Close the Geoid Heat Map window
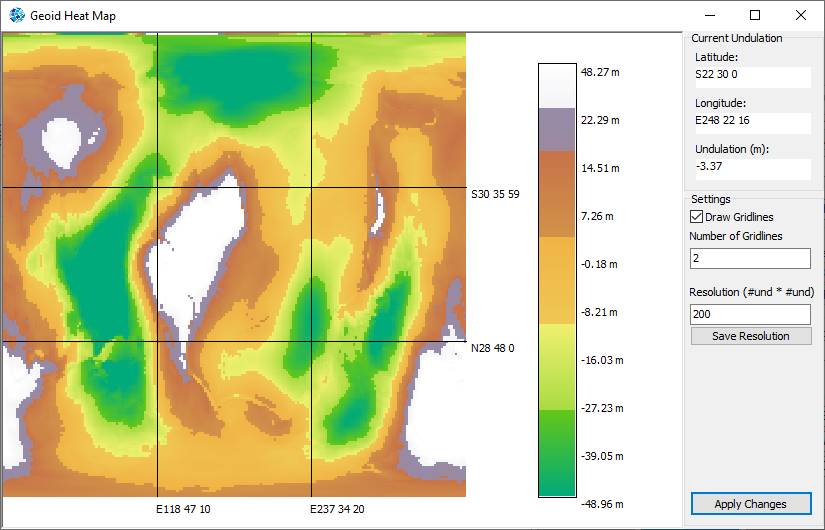The height and width of the screenshot is (530, 825). (x=801, y=15)
